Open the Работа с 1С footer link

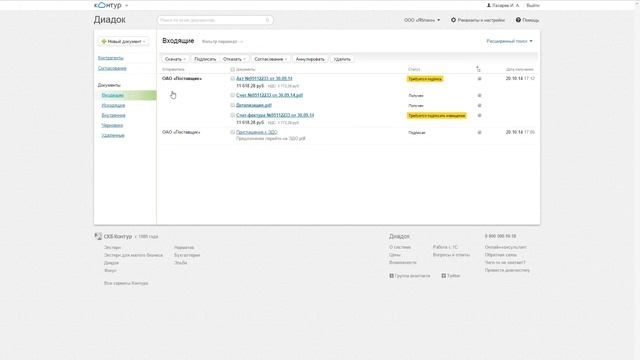pos(445,247)
